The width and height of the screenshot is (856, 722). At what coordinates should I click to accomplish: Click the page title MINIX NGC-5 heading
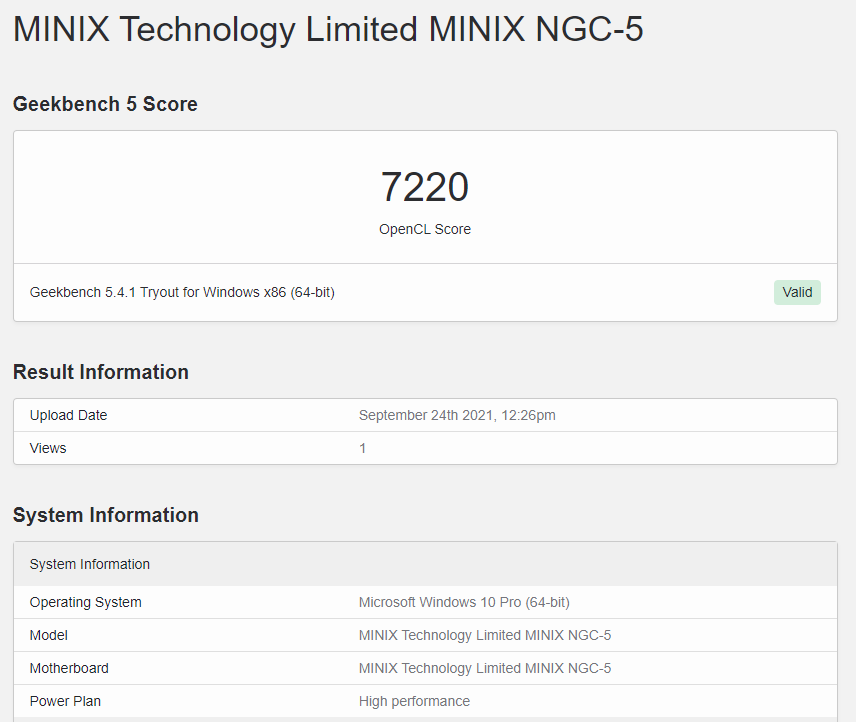click(x=328, y=29)
